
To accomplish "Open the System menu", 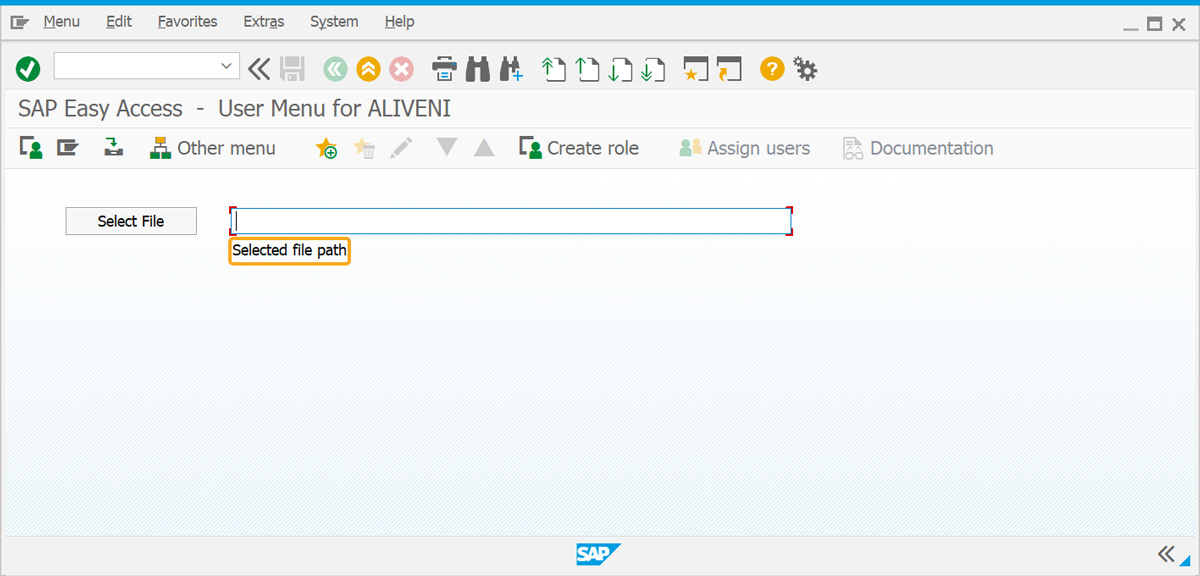I will [334, 21].
